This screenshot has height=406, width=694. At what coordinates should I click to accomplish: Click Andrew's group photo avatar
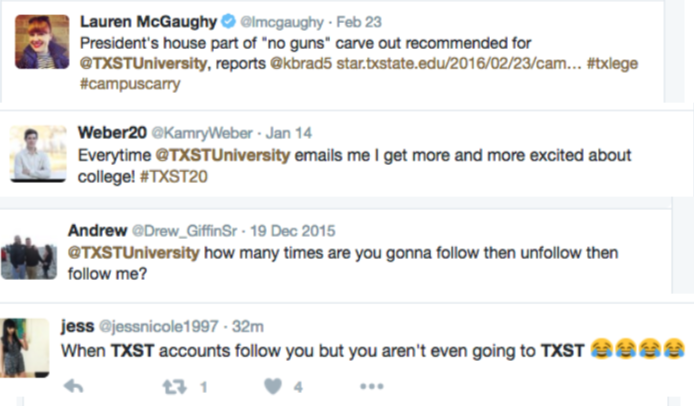point(29,258)
